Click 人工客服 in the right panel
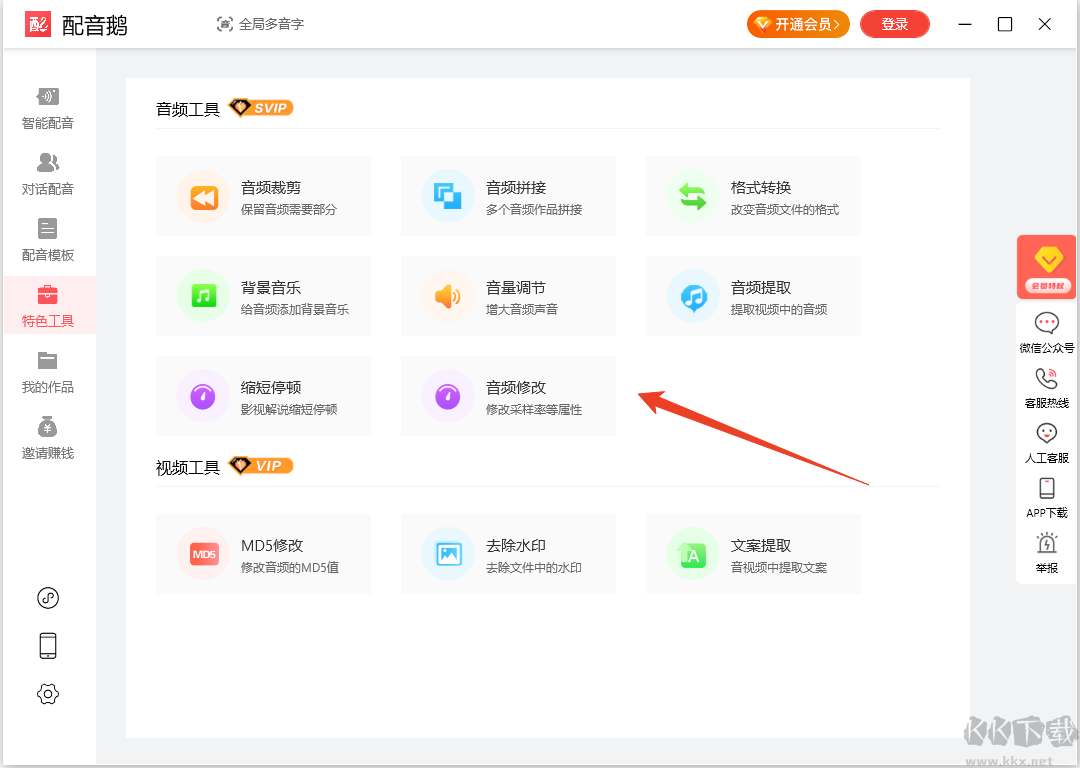The height and width of the screenshot is (768, 1080). coord(1046,443)
